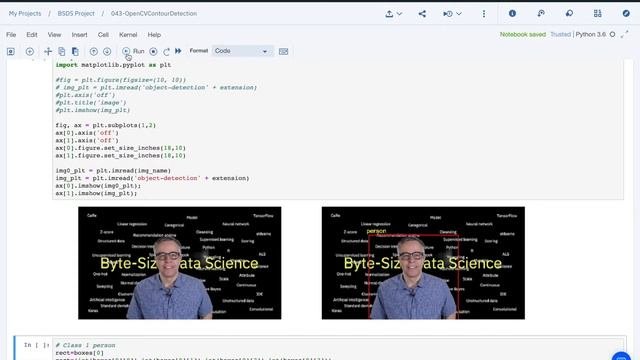Open the command palette keyboard icon
This screenshot has height=360, width=640.
(x=283, y=51)
